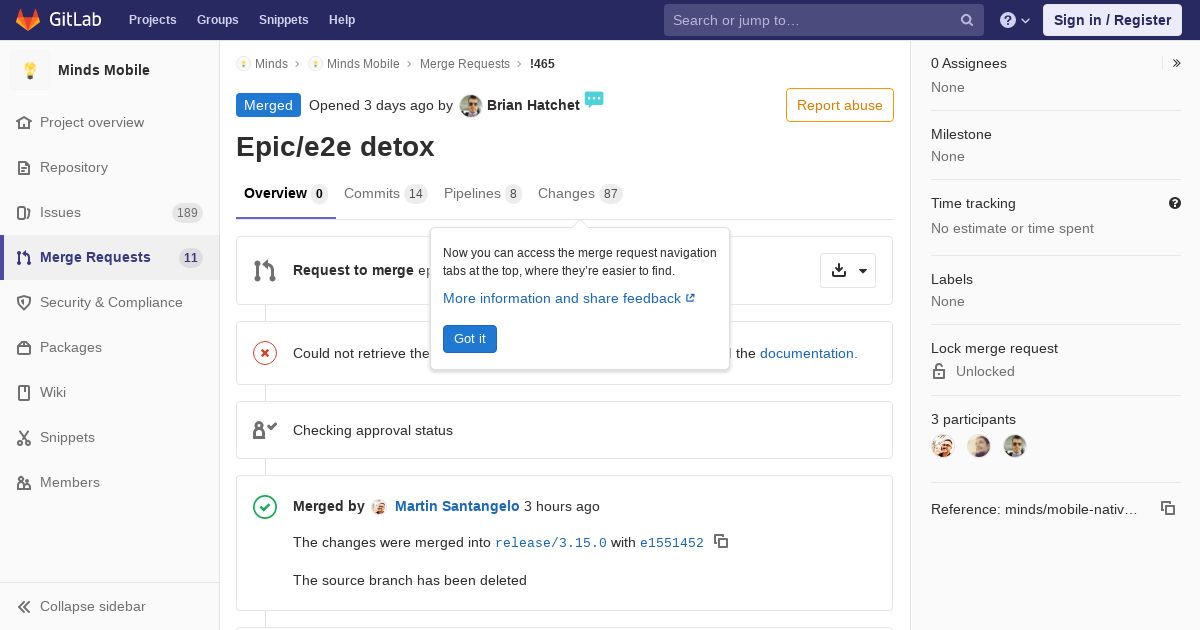The image size is (1200, 630).
Task: Dismiss the popover with Got it
Action: 470,339
